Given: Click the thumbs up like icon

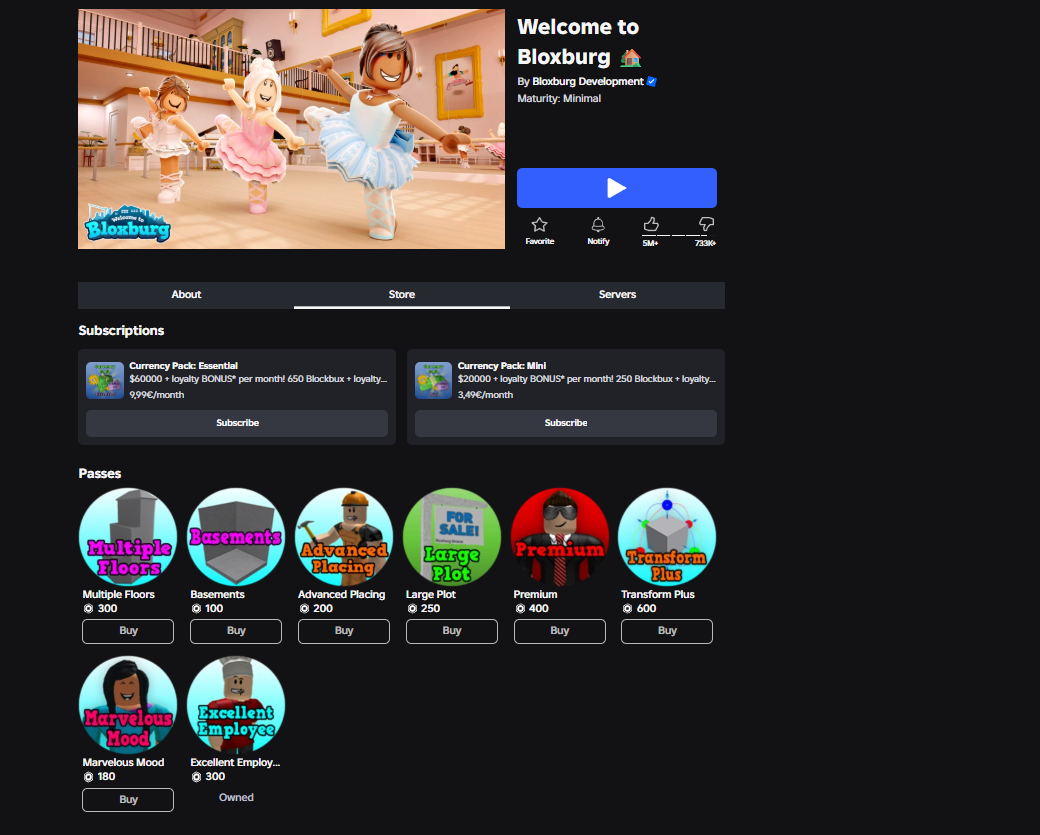Looking at the screenshot, I should pyautogui.click(x=651, y=225).
